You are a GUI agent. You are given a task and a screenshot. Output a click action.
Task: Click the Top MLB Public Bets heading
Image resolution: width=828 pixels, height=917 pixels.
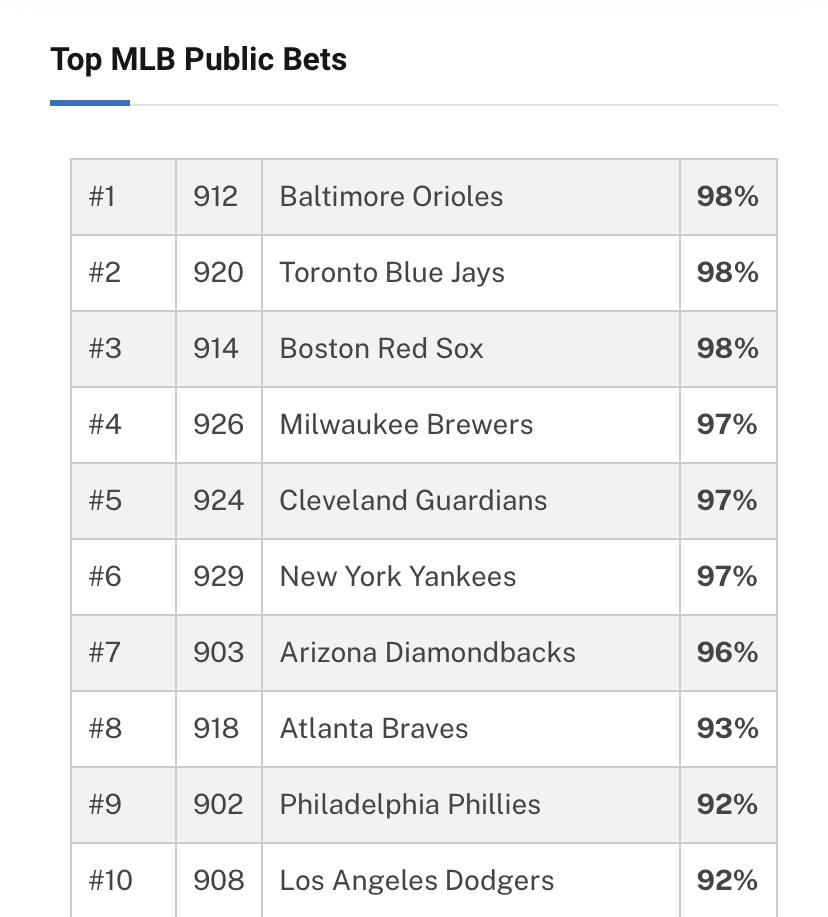coord(199,60)
